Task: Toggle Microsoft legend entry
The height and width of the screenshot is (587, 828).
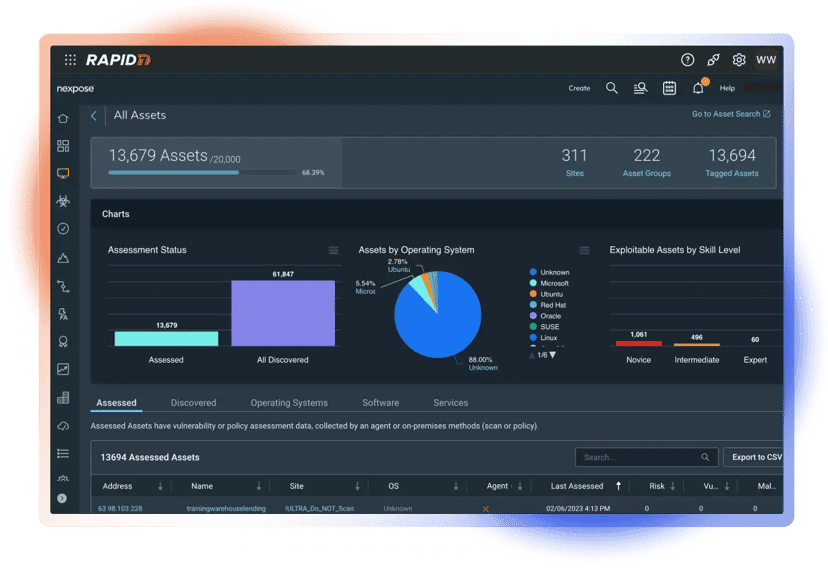Action: point(549,283)
